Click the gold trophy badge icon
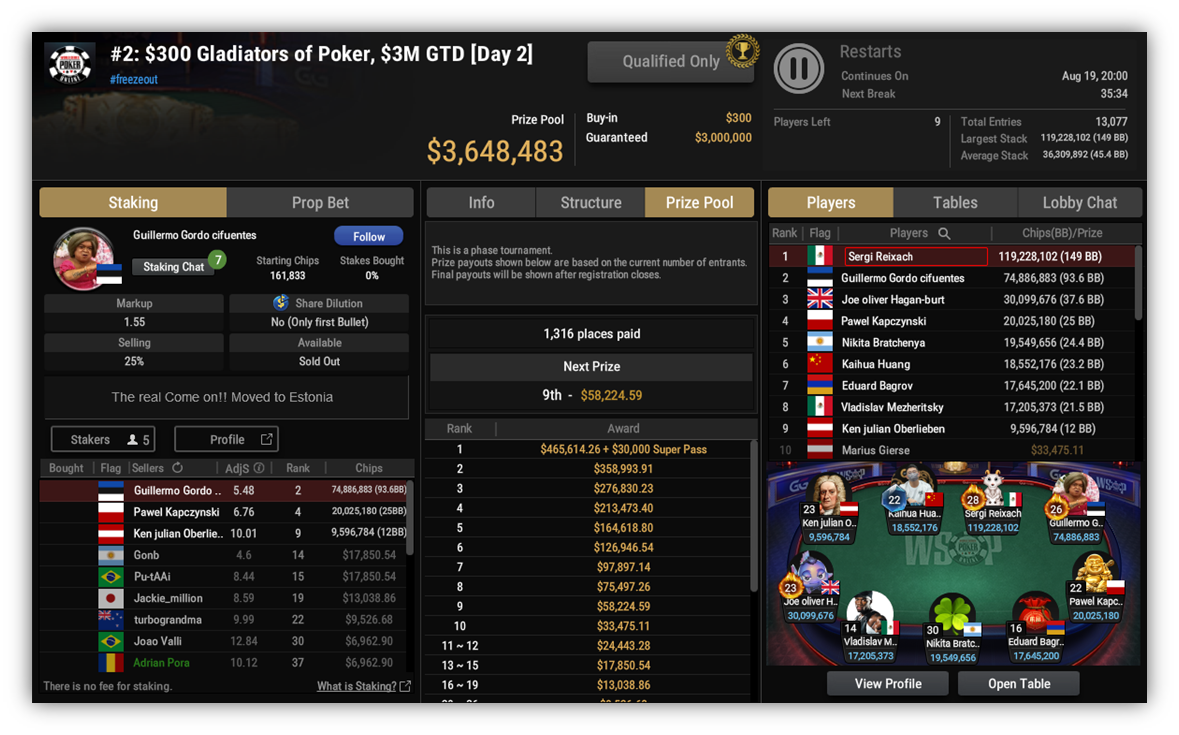 [742, 52]
